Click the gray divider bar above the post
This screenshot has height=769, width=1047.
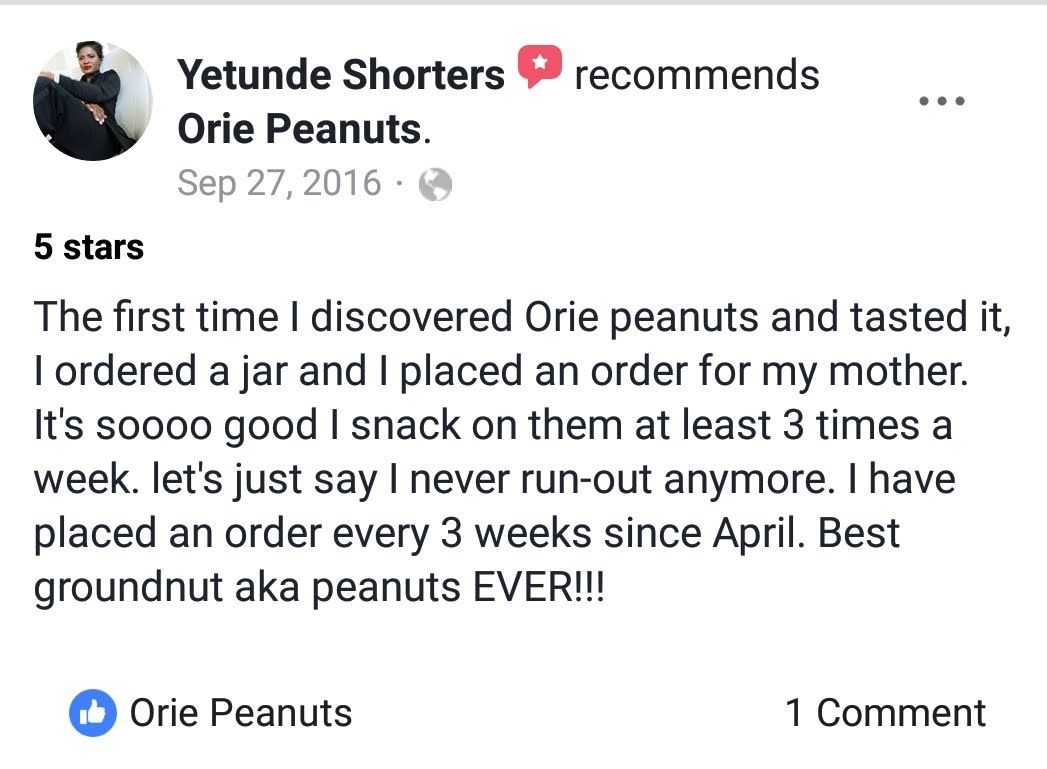[x=524, y=2]
